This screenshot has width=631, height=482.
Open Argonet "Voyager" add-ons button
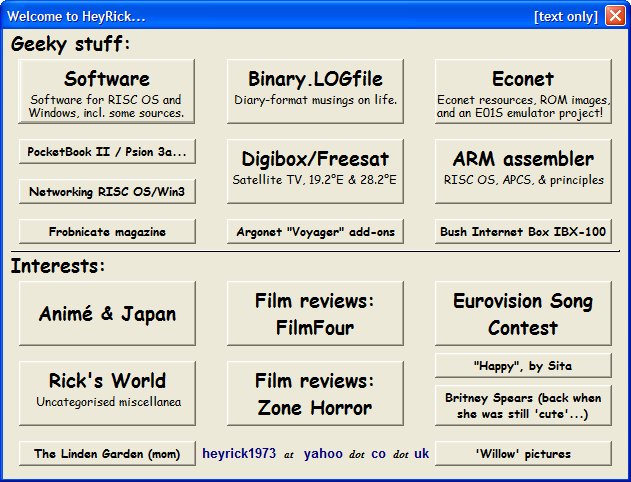pos(315,231)
